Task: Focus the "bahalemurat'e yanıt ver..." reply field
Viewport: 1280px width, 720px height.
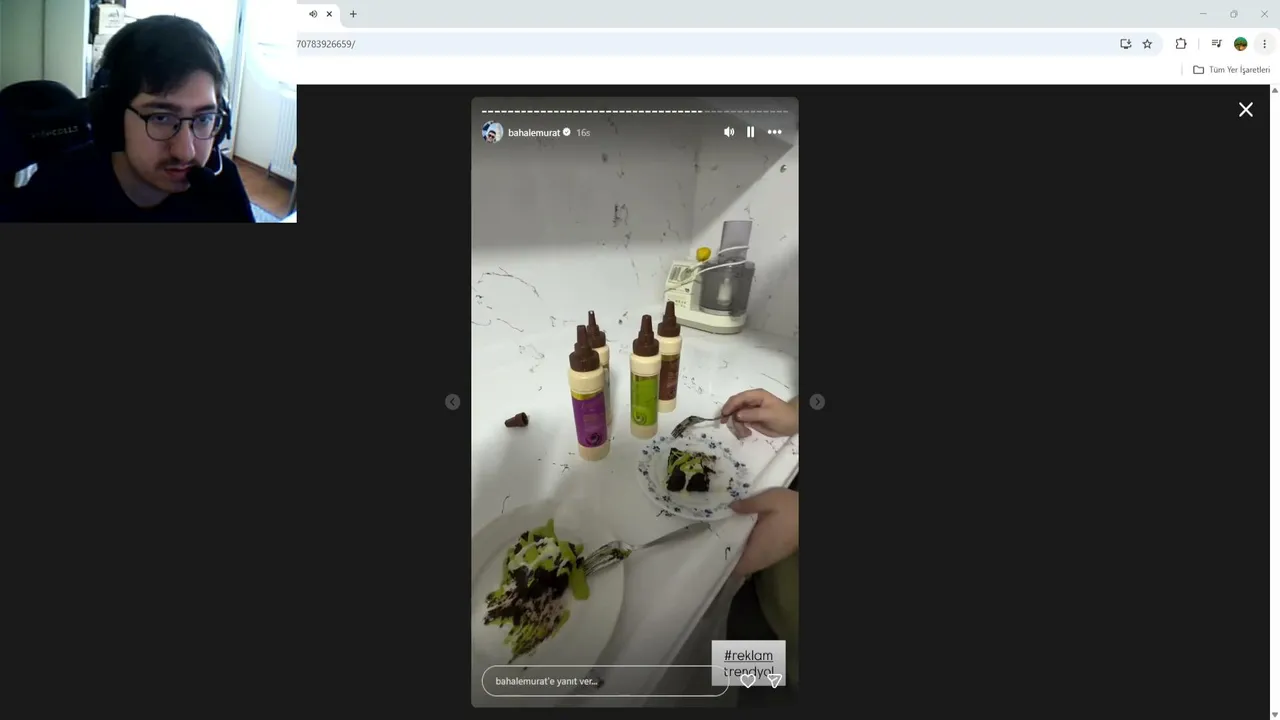Action: [x=605, y=681]
